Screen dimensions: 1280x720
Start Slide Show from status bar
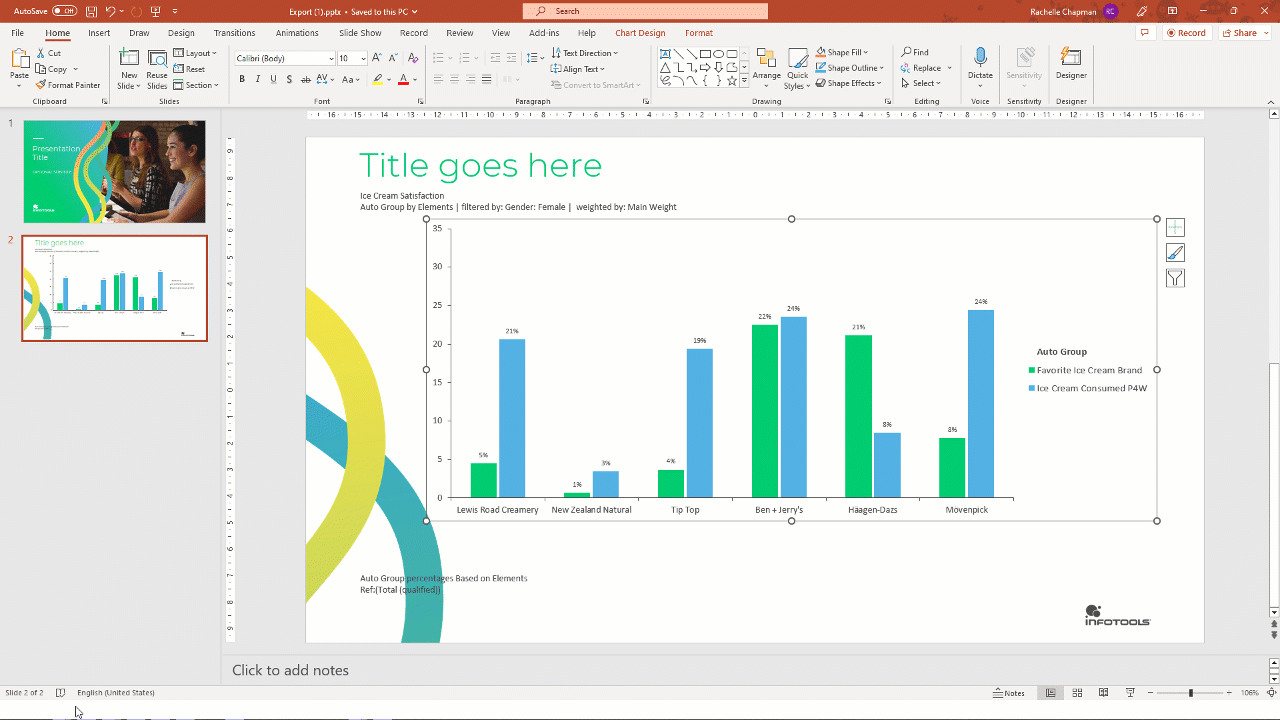coord(1130,693)
